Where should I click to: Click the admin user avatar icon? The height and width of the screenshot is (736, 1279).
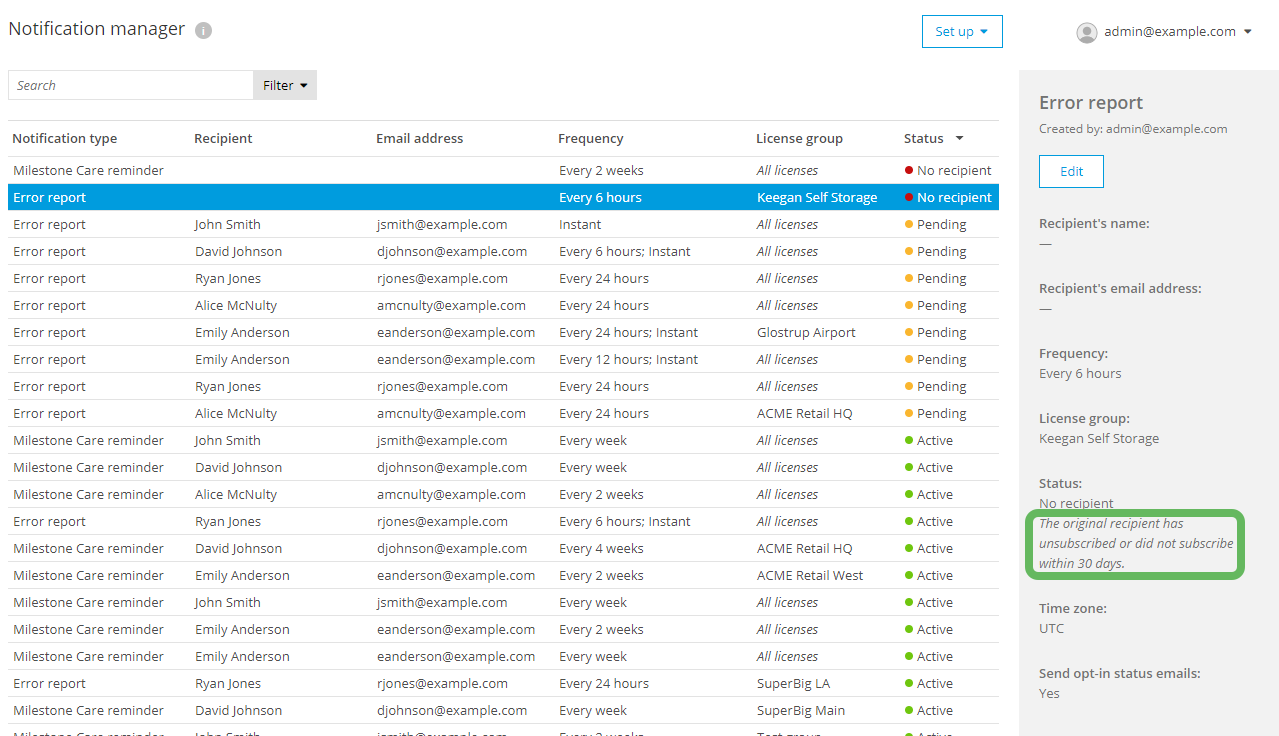(1086, 31)
